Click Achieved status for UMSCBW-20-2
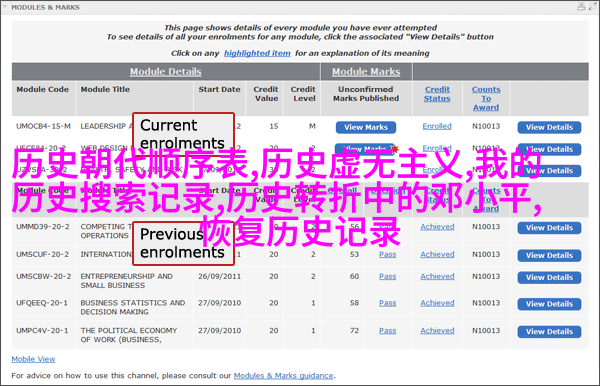The width and height of the screenshot is (600, 386). tap(437, 276)
